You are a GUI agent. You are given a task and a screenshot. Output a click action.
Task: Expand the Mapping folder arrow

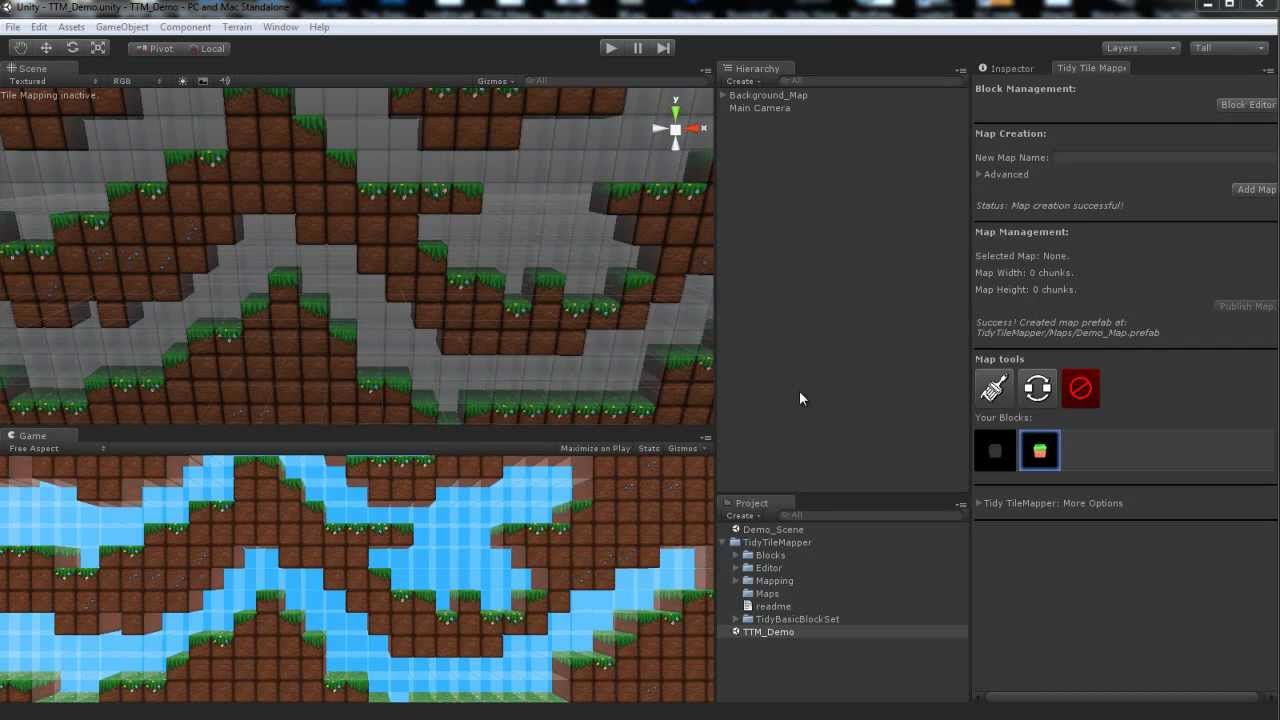coord(736,581)
